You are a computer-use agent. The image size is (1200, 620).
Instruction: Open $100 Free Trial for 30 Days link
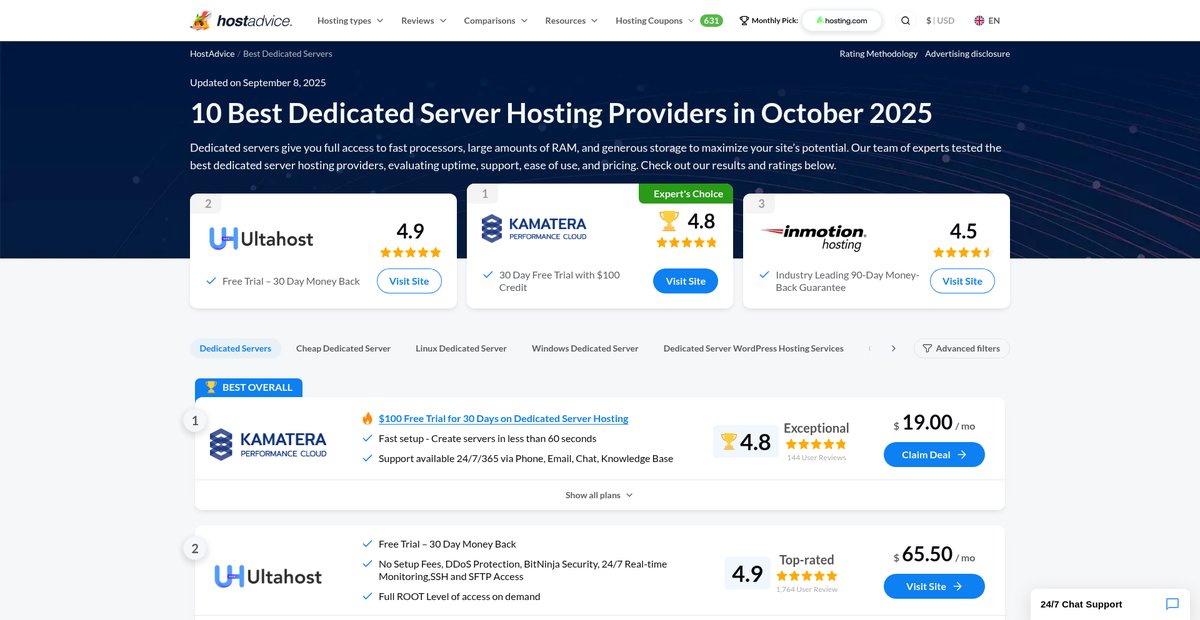click(x=504, y=418)
